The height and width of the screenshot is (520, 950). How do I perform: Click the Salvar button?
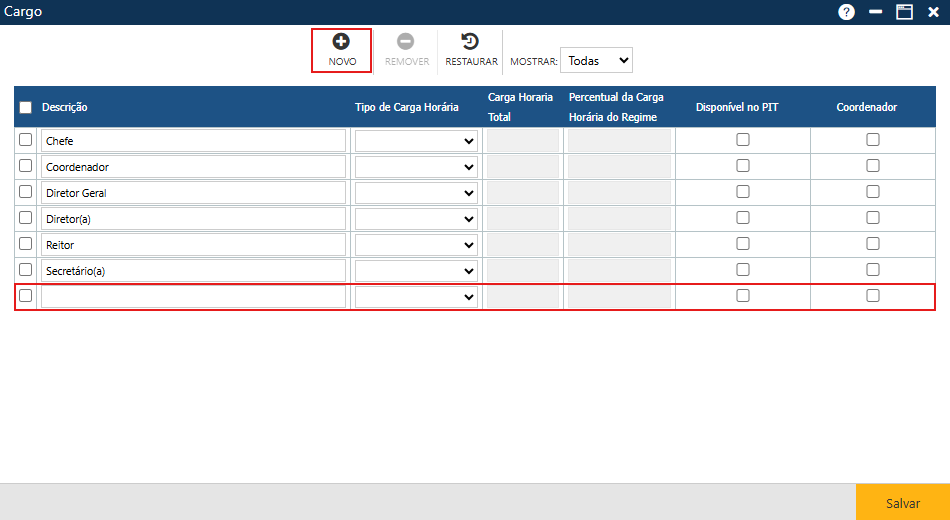pyautogui.click(x=903, y=502)
